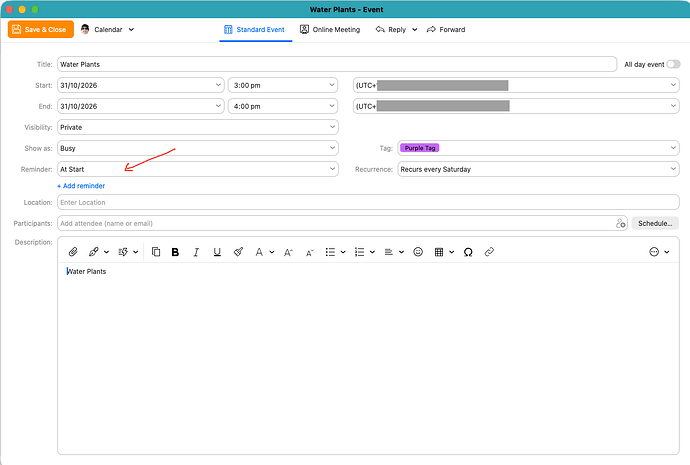Open the Show as dropdown set to Busy
Image resolution: width=690 pixels, height=465 pixels.
pyautogui.click(x=198, y=148)
